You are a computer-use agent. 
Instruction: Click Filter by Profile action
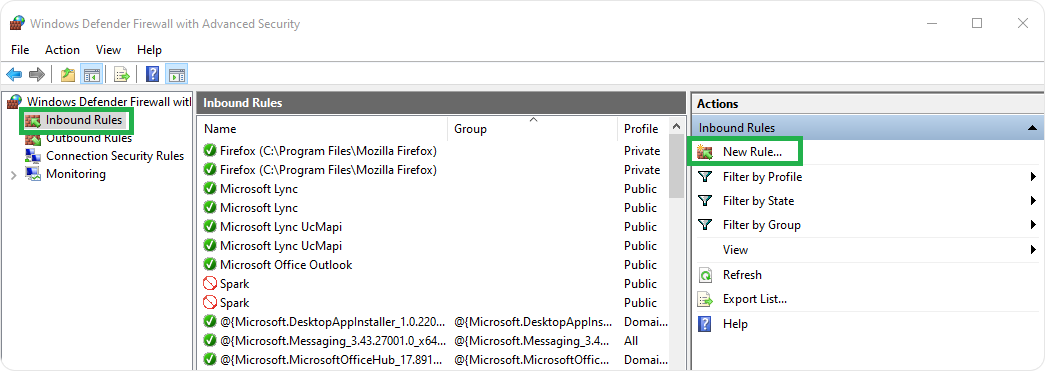point(762,177)
